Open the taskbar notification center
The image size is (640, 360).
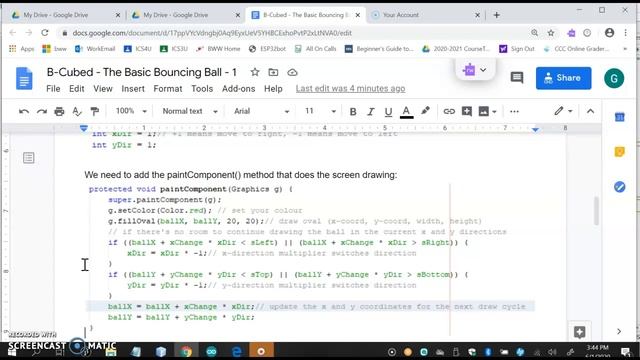click(625, 351)
